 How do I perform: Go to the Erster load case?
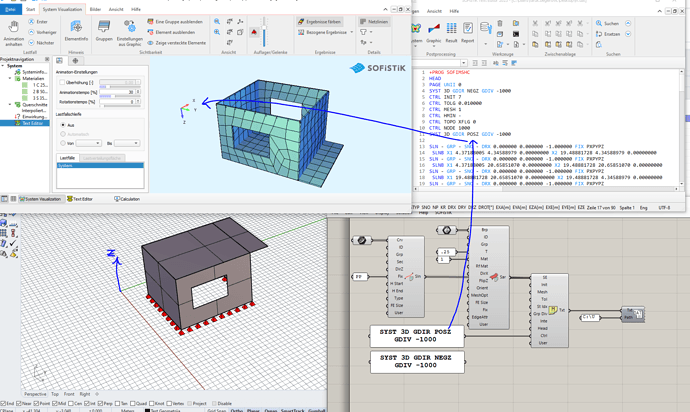pos(38,22)
